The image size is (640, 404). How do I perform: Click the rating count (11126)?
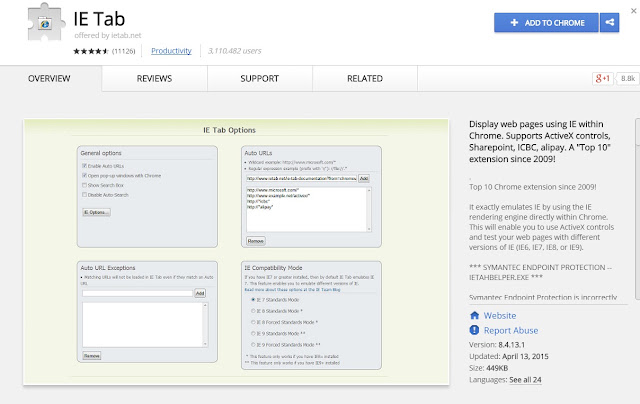pyautogui.click(x=123, y=51)
